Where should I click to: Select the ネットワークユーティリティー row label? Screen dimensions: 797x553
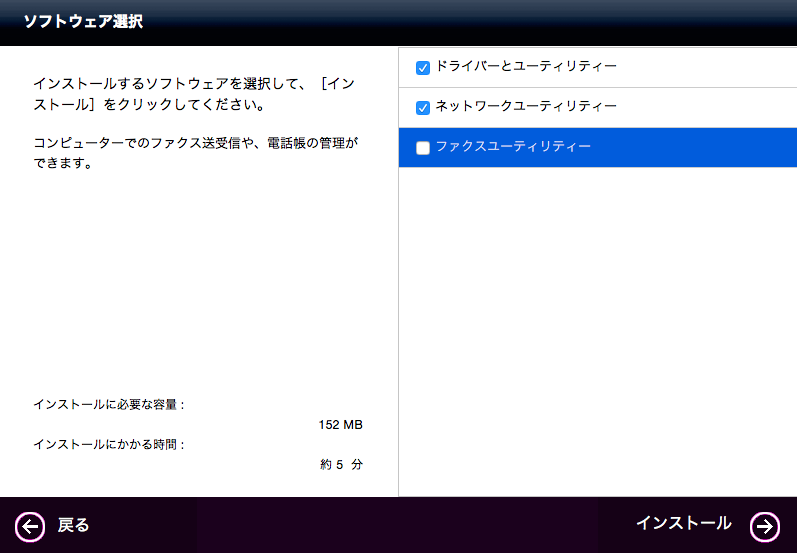pos(526,106)
